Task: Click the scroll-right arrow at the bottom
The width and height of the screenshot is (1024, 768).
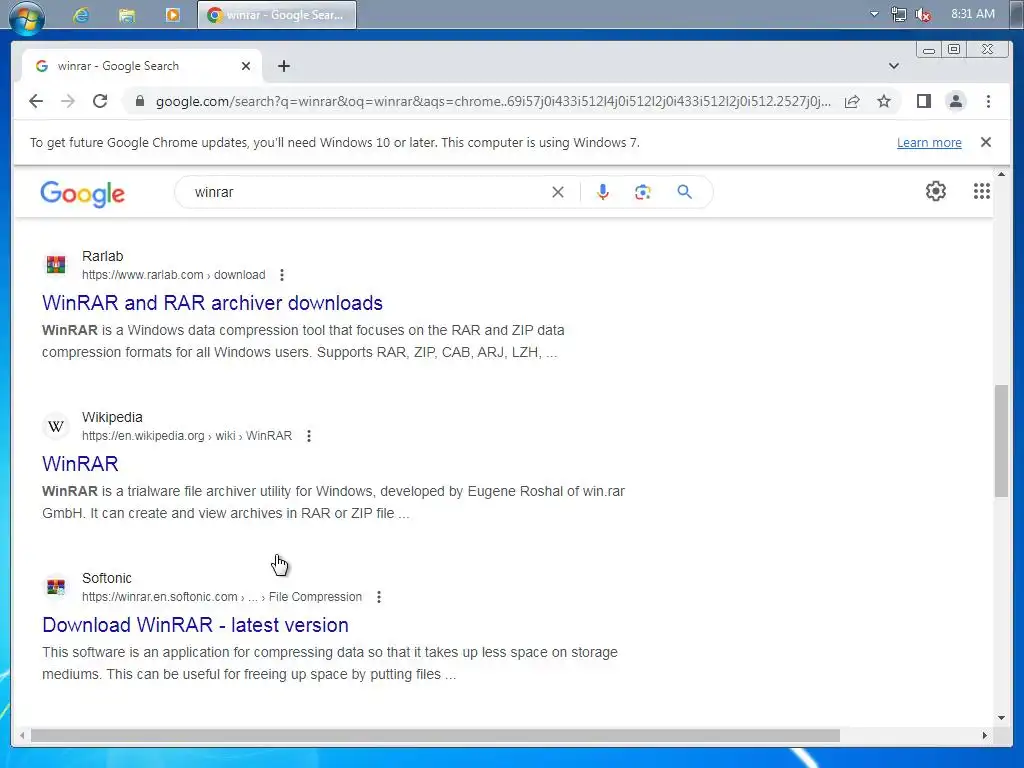Action: (x=985, y=736)
